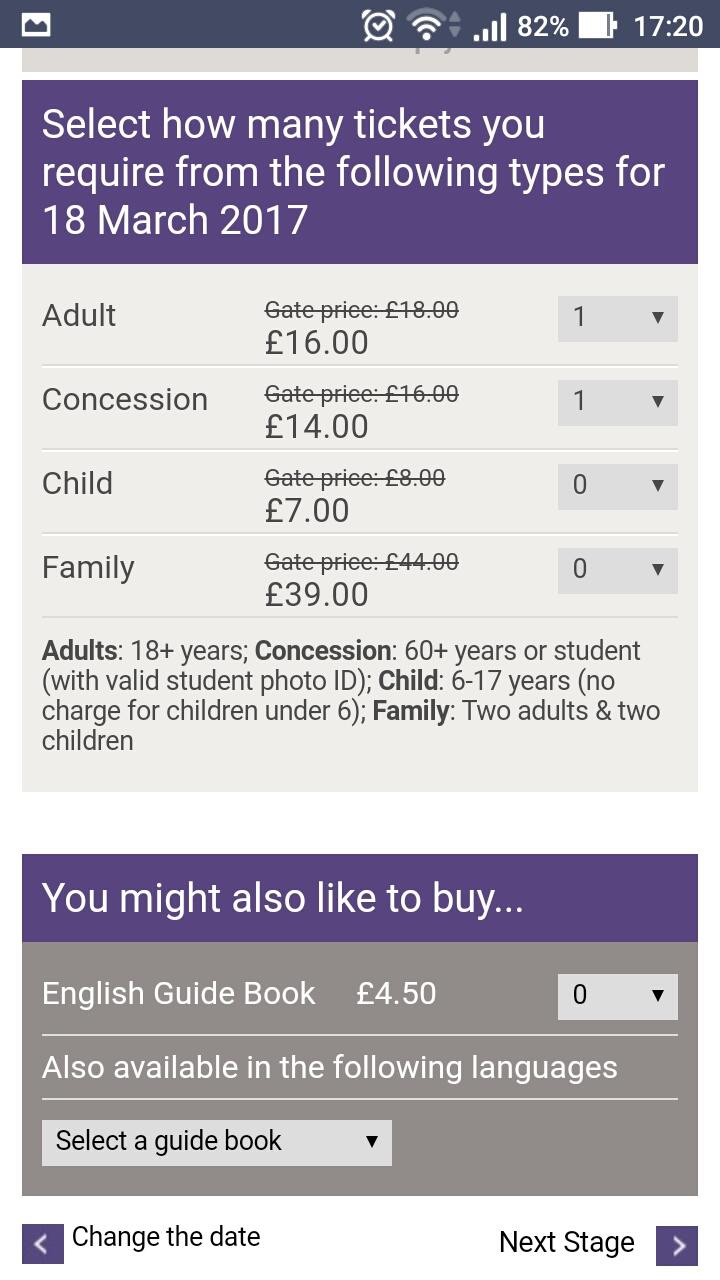The image size is (720, 1280).
Task: Tap the Adult £16.00 price text
Action: click(x=316, y=343)
